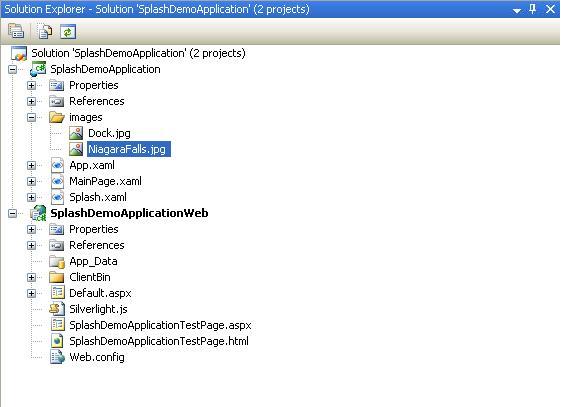Select the highlighted NiagaraFalls.jpg file
Viewport: 561px width, 407px height.
click(x=129, y=149)
